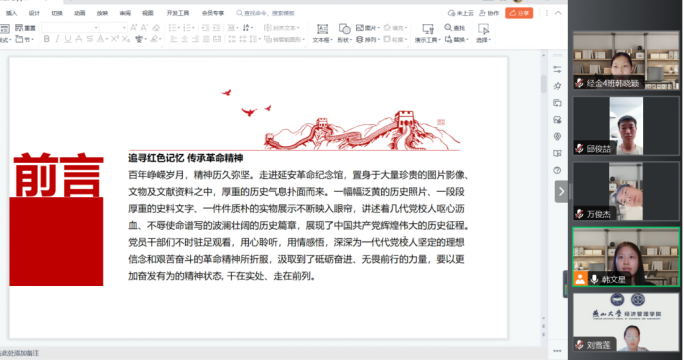This screenshot has width=684, height=360.
Task: Open the 插入 ribbon tab
Action: [11, 13]
